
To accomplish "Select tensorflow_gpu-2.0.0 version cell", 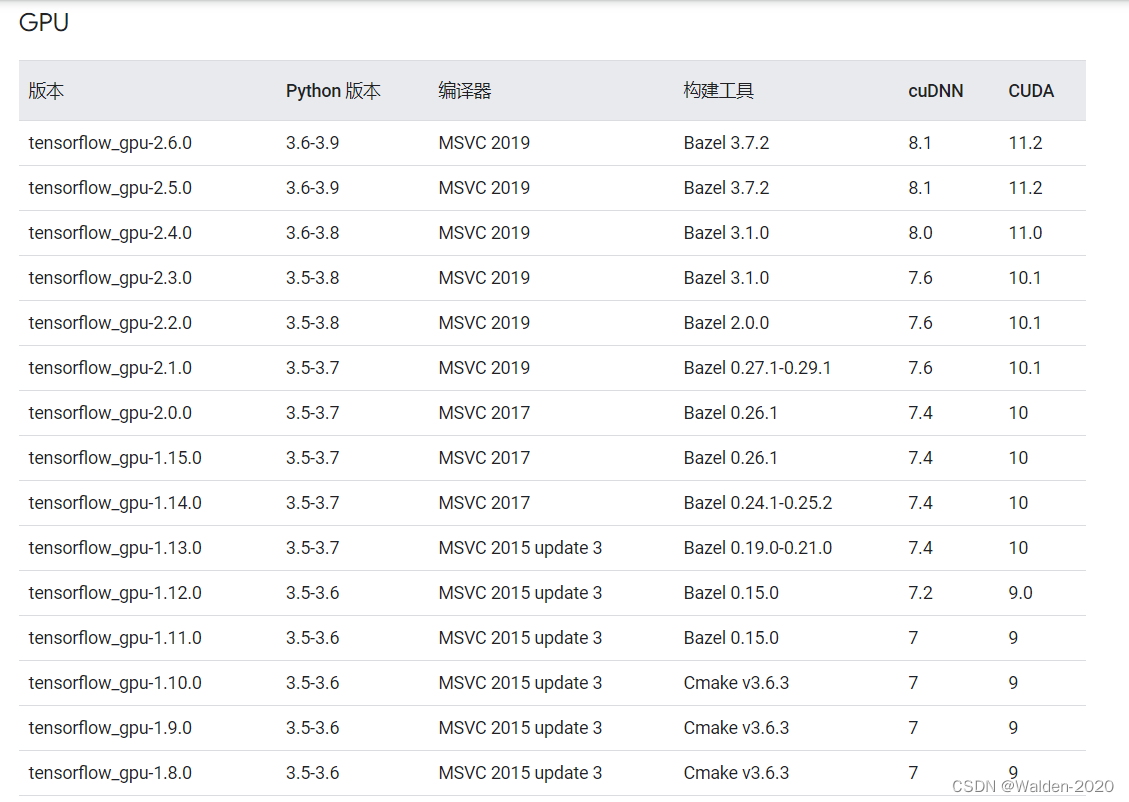I will [x=110, y=413].
